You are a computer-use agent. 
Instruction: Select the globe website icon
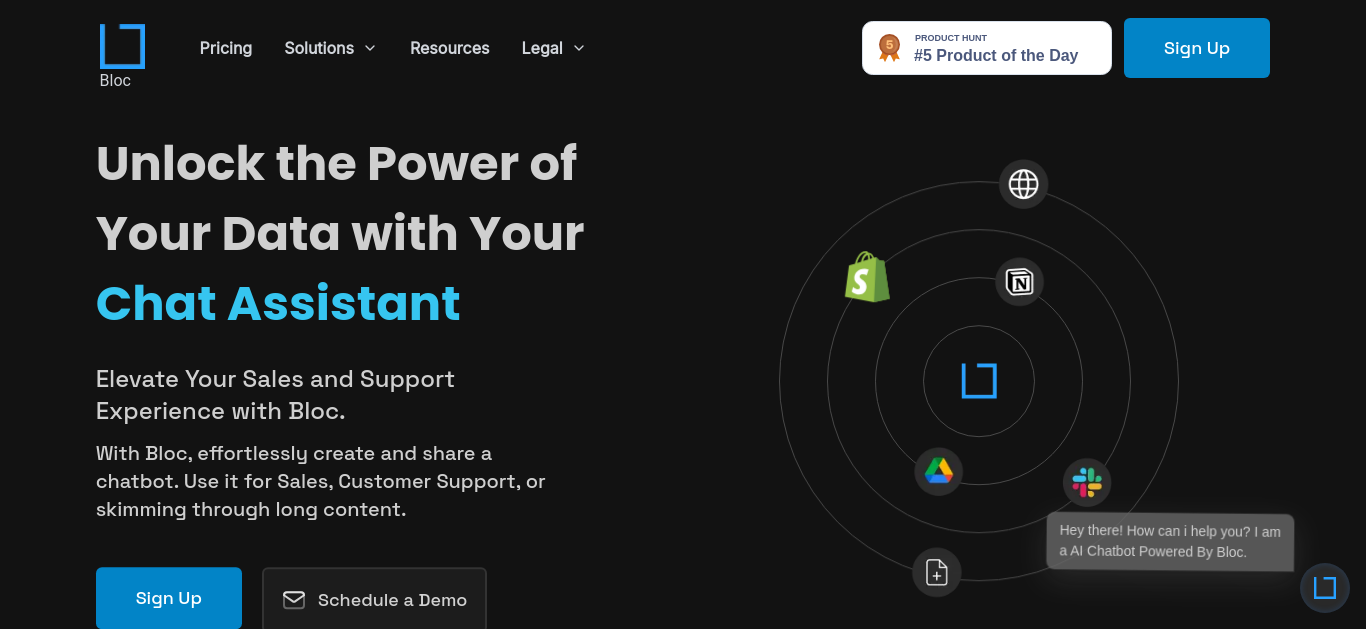pyautogui.click(x=1023, y=184)
